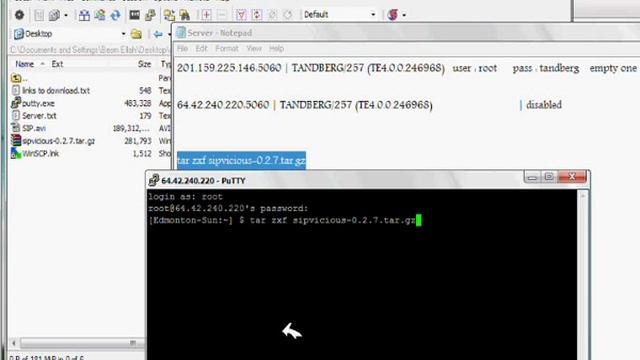This screenshot has height=360, width=640.
Task: Sort files by the Ext column header
Action: pos(57,64)
